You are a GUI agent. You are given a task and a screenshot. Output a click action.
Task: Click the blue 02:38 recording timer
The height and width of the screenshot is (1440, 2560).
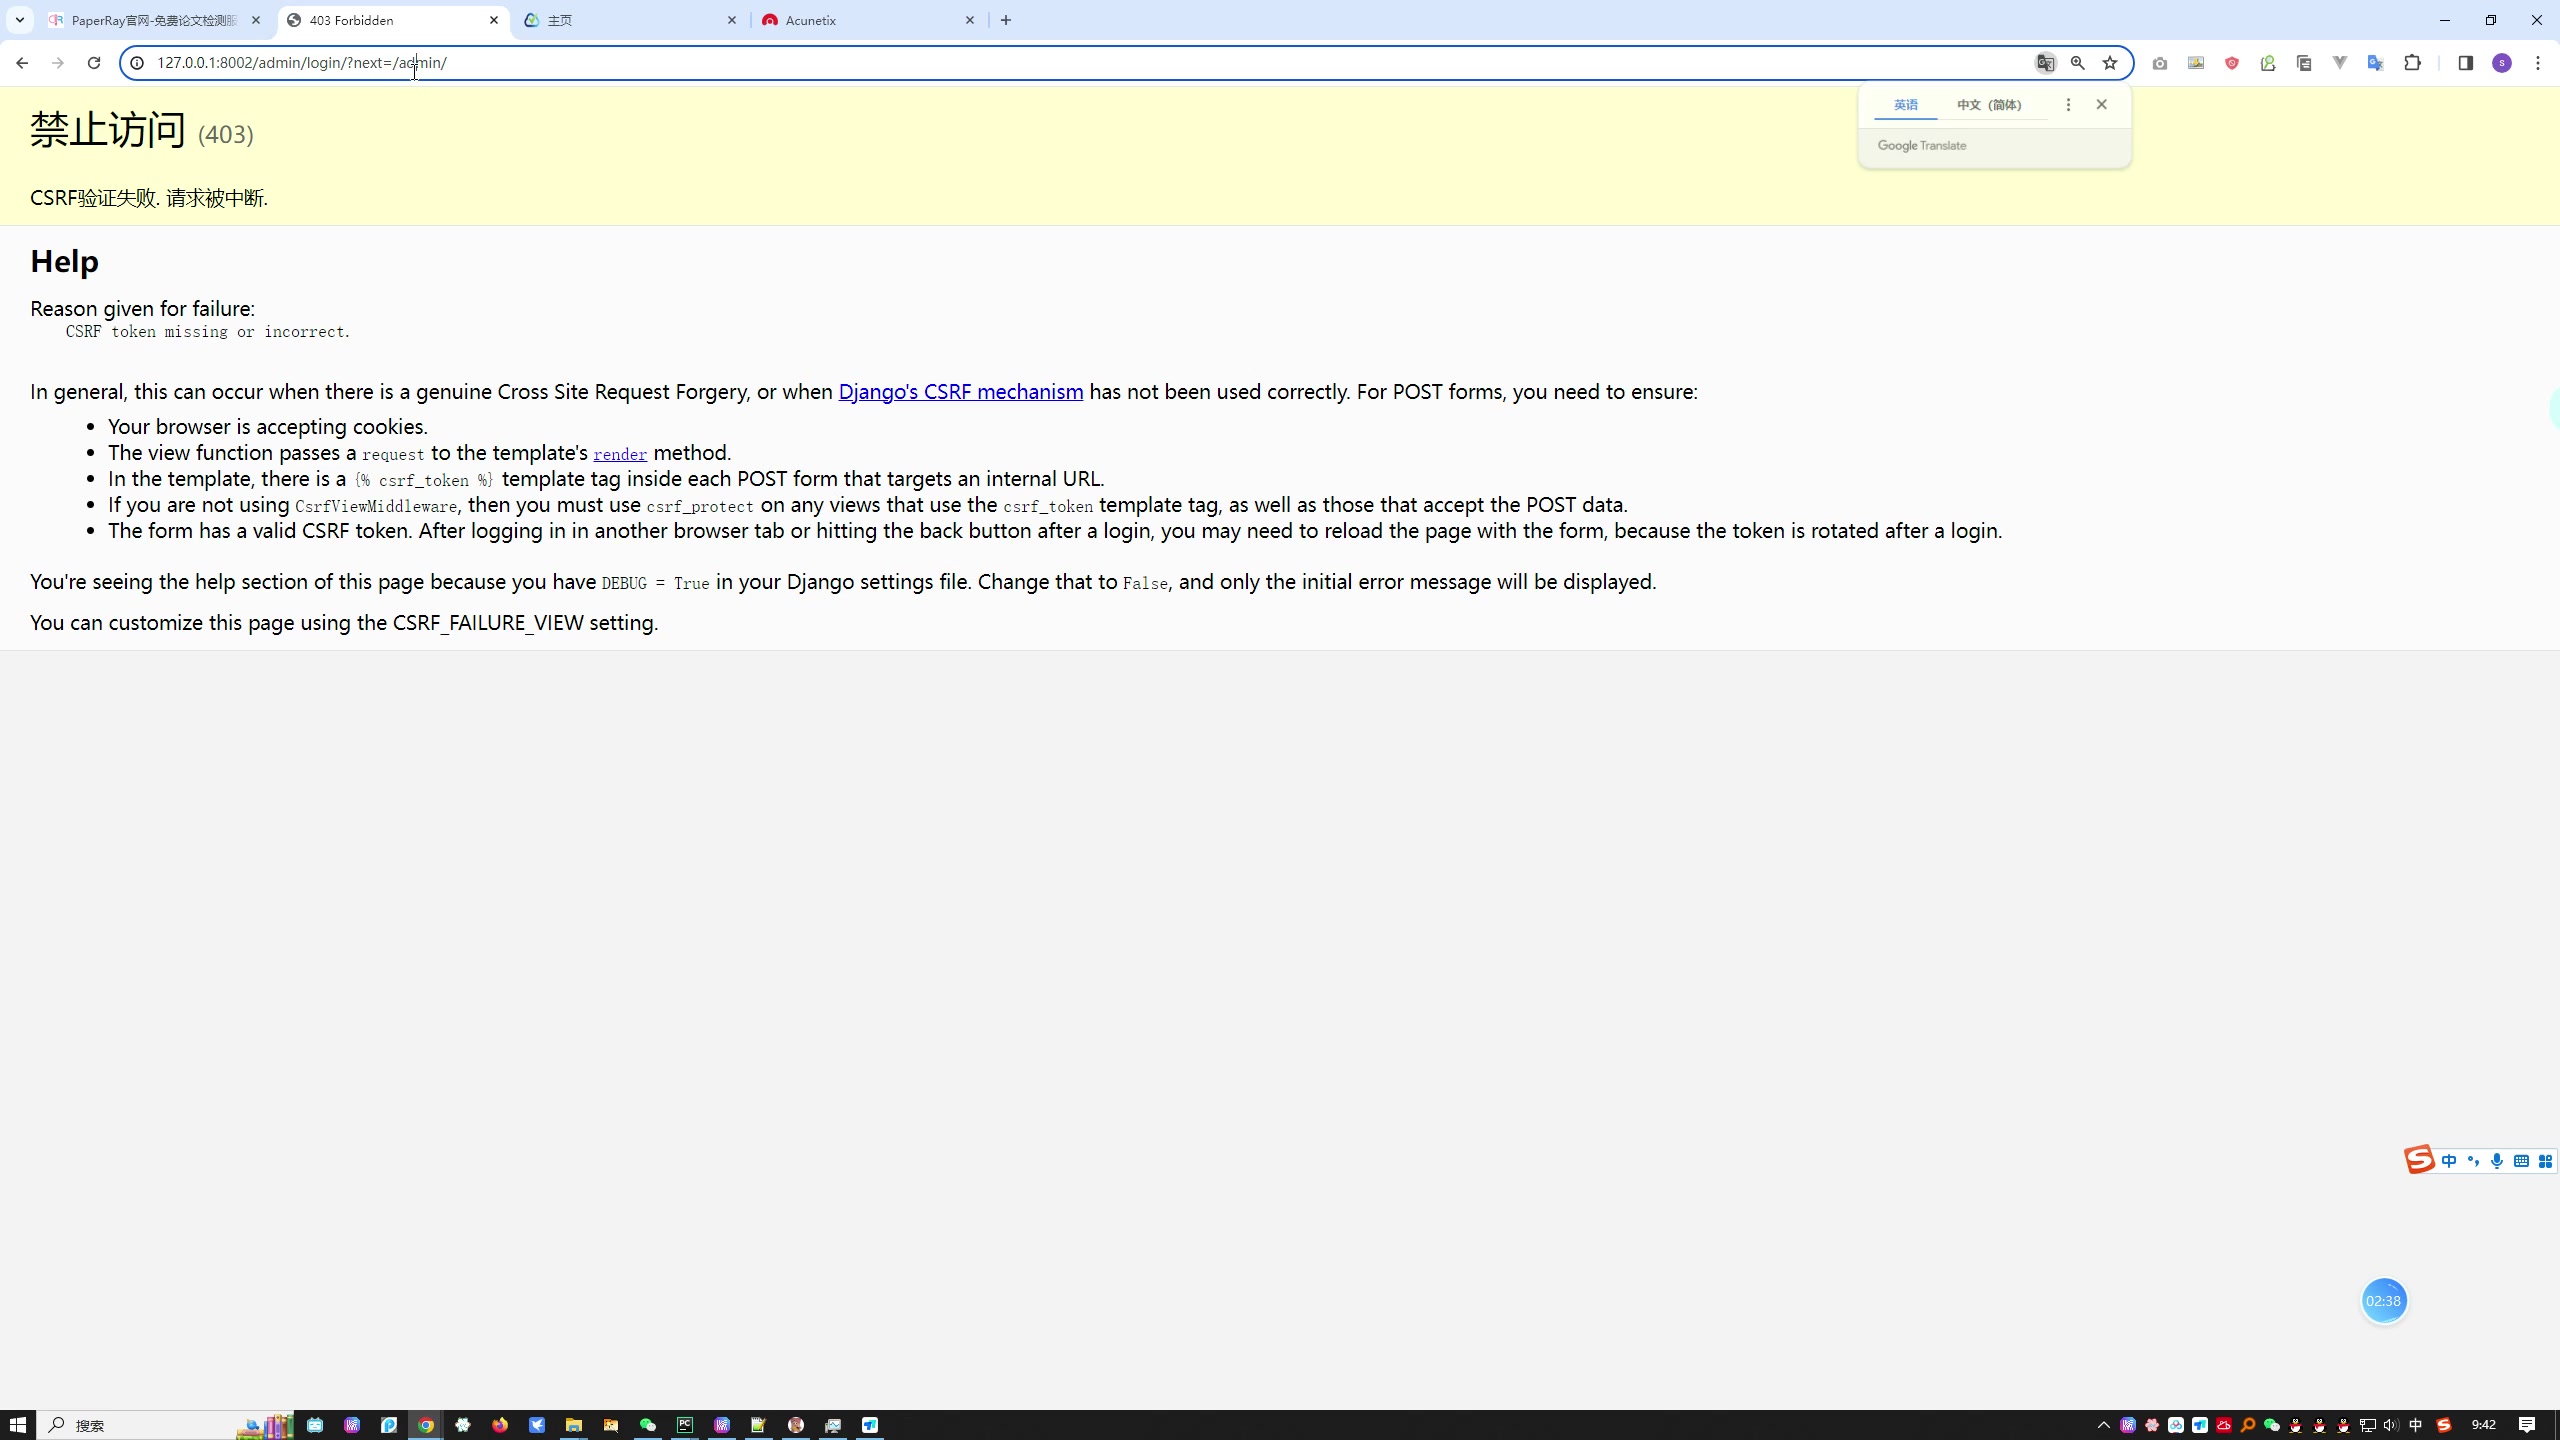pos(2383,1301)
